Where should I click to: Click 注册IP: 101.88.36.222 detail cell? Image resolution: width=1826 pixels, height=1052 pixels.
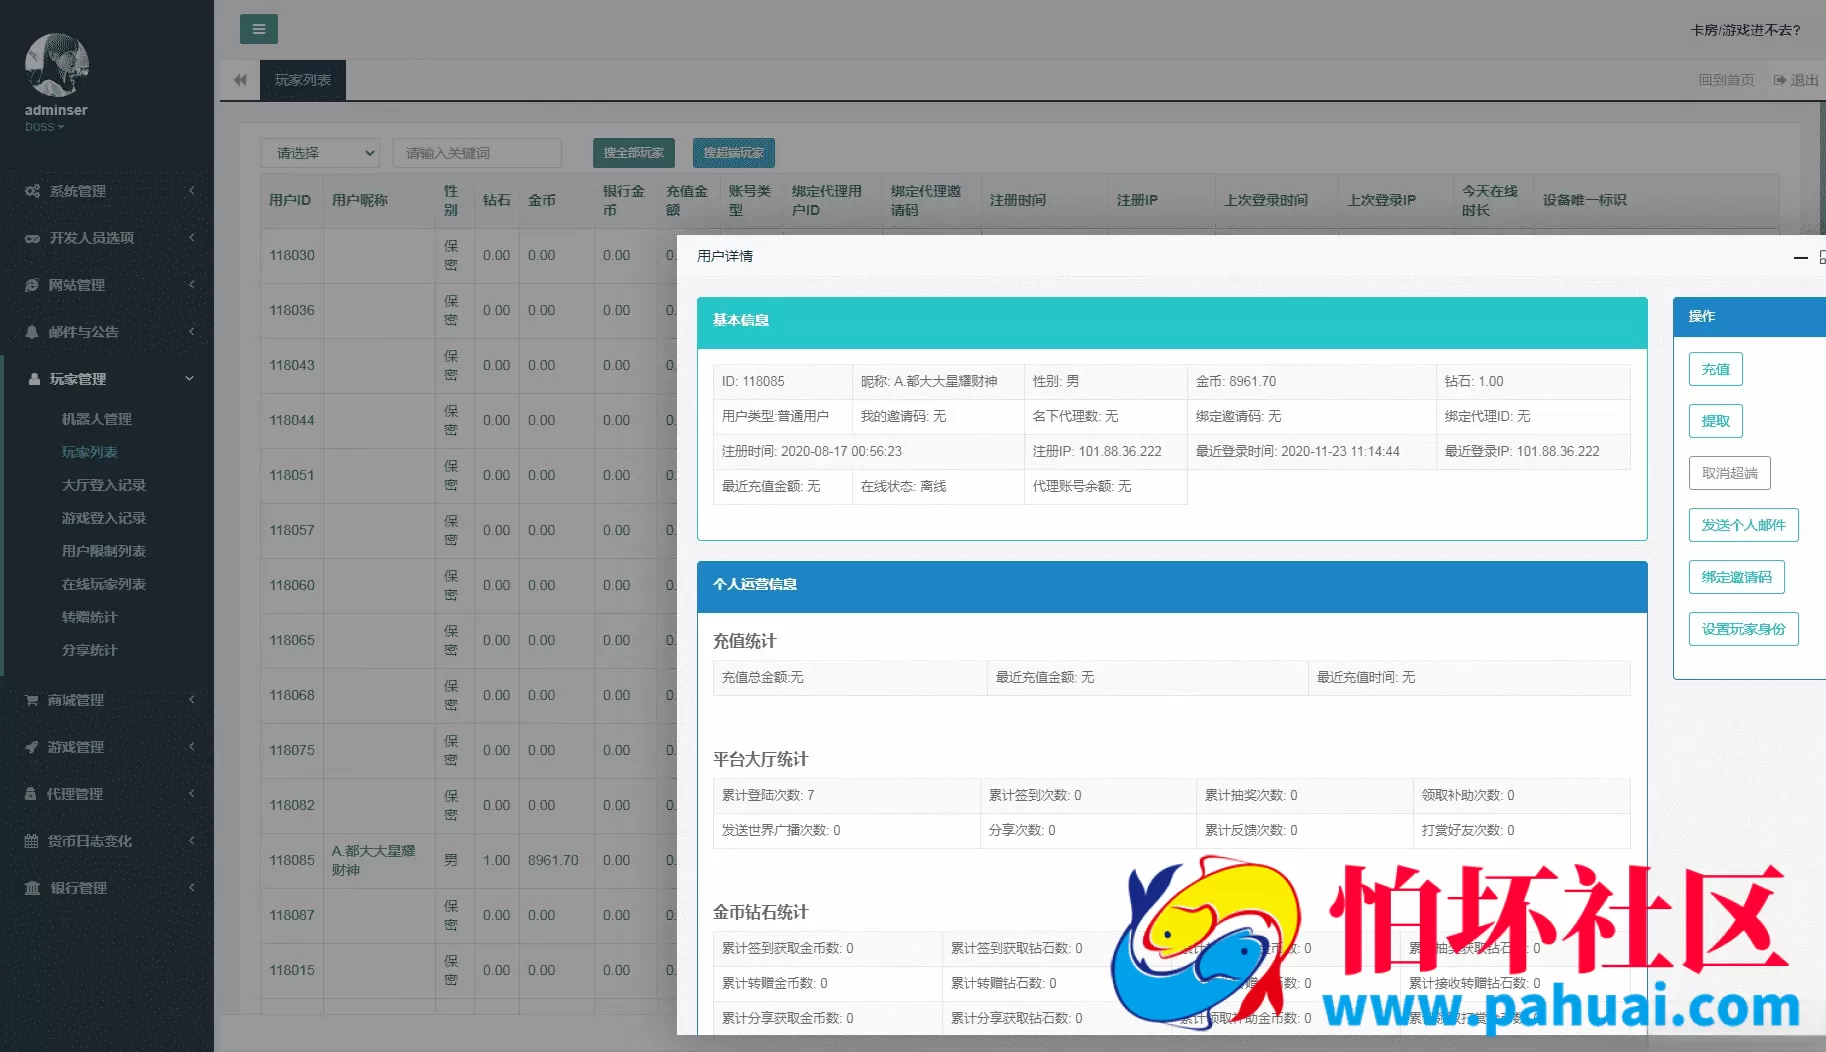1106,451
